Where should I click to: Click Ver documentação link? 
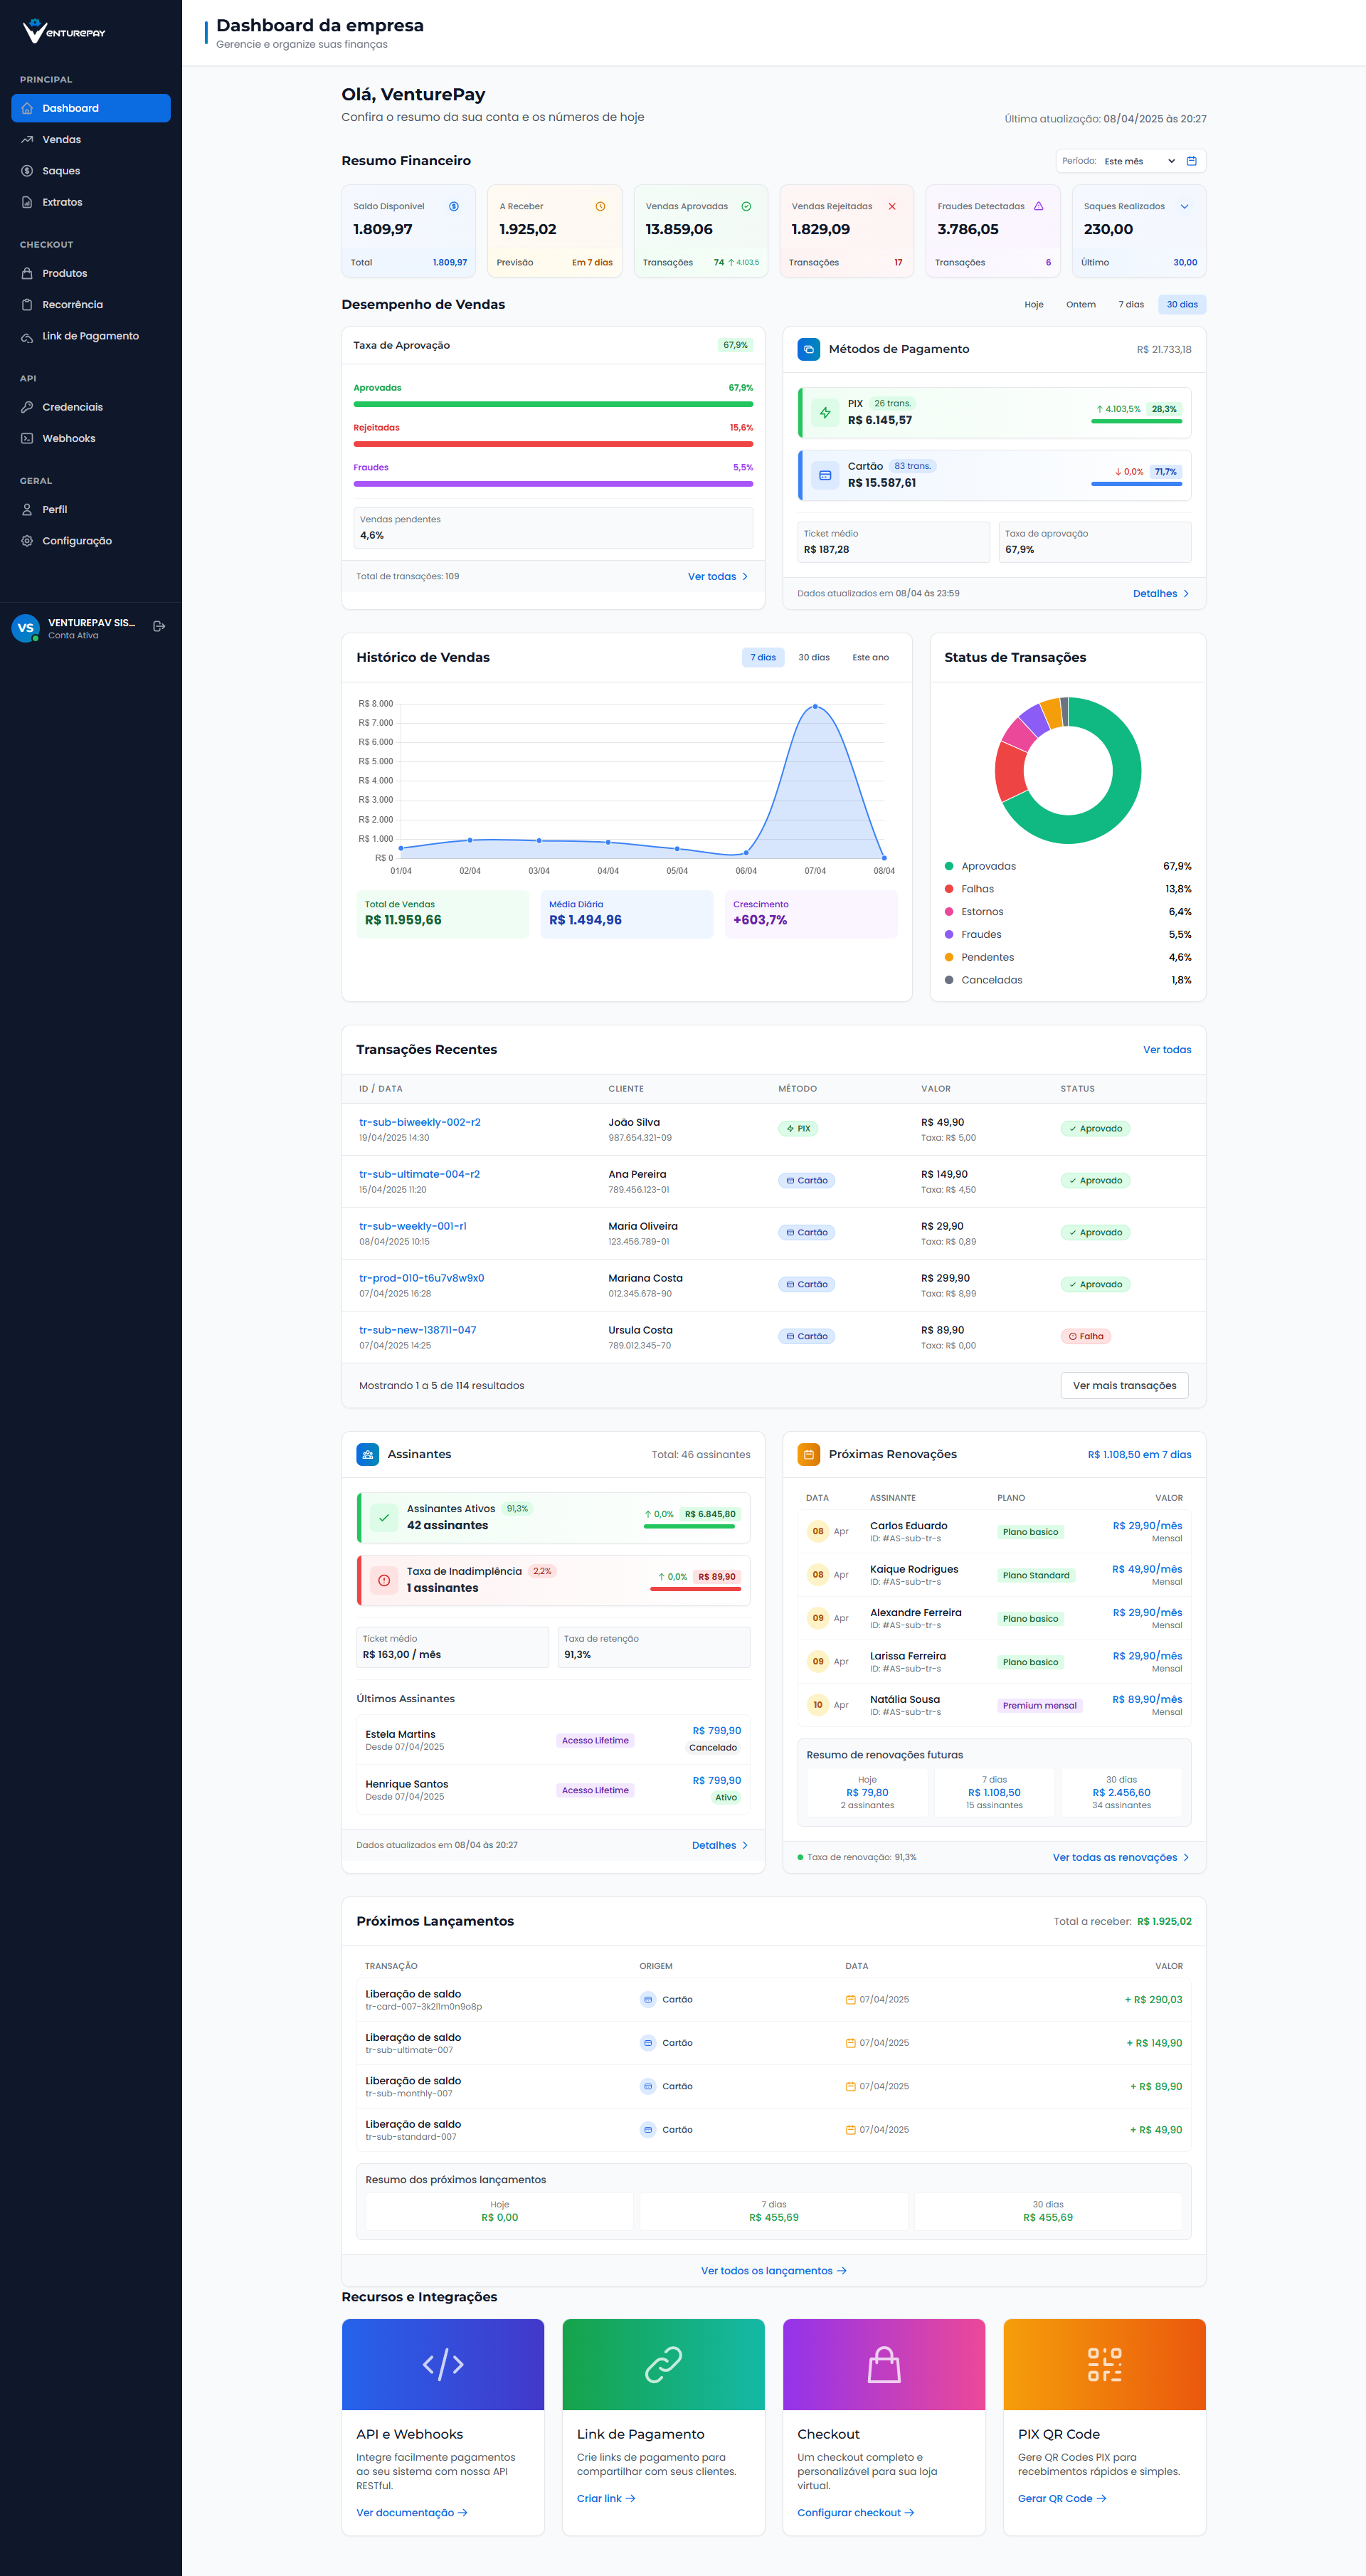click(x=412, y=2513)
